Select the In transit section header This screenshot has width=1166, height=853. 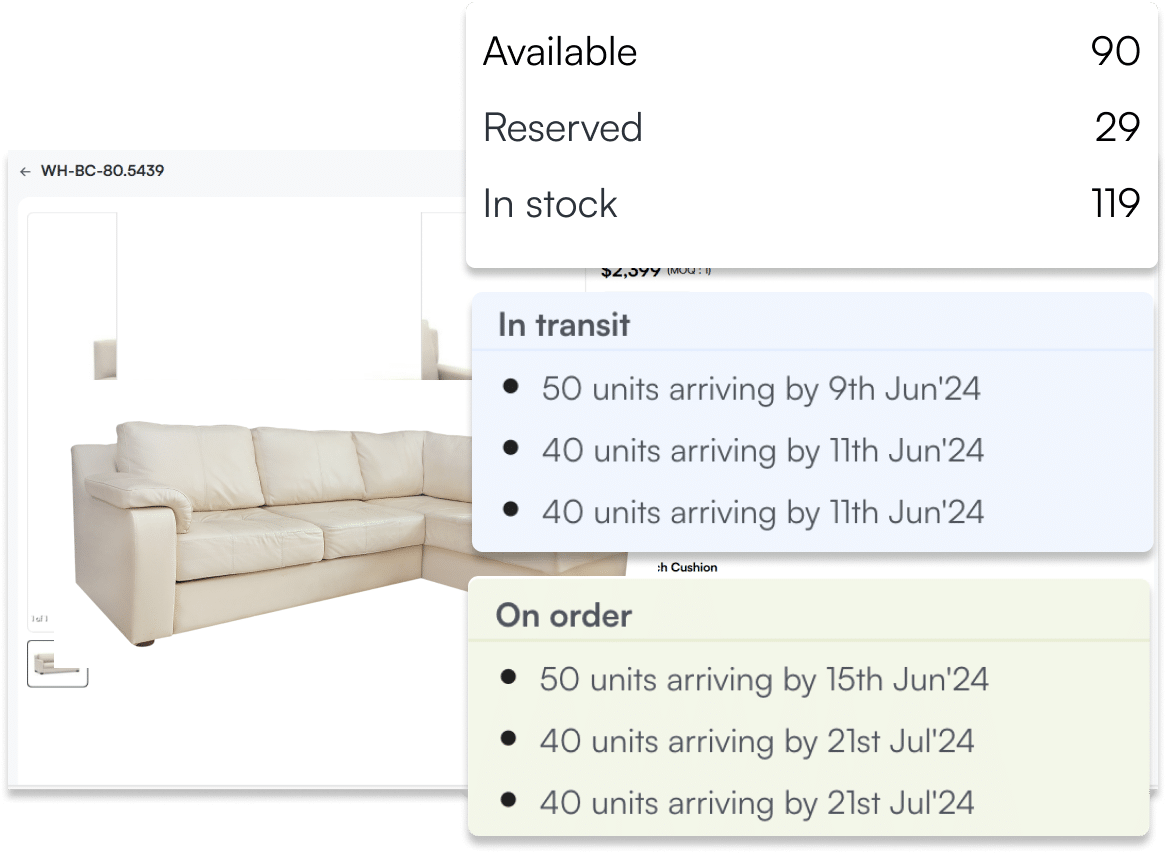point(564,325)
